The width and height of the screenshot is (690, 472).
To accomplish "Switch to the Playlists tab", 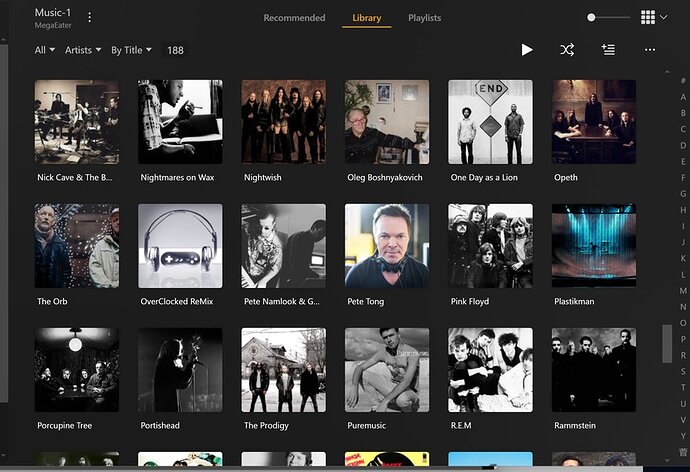I will click(x=424, y=18).
